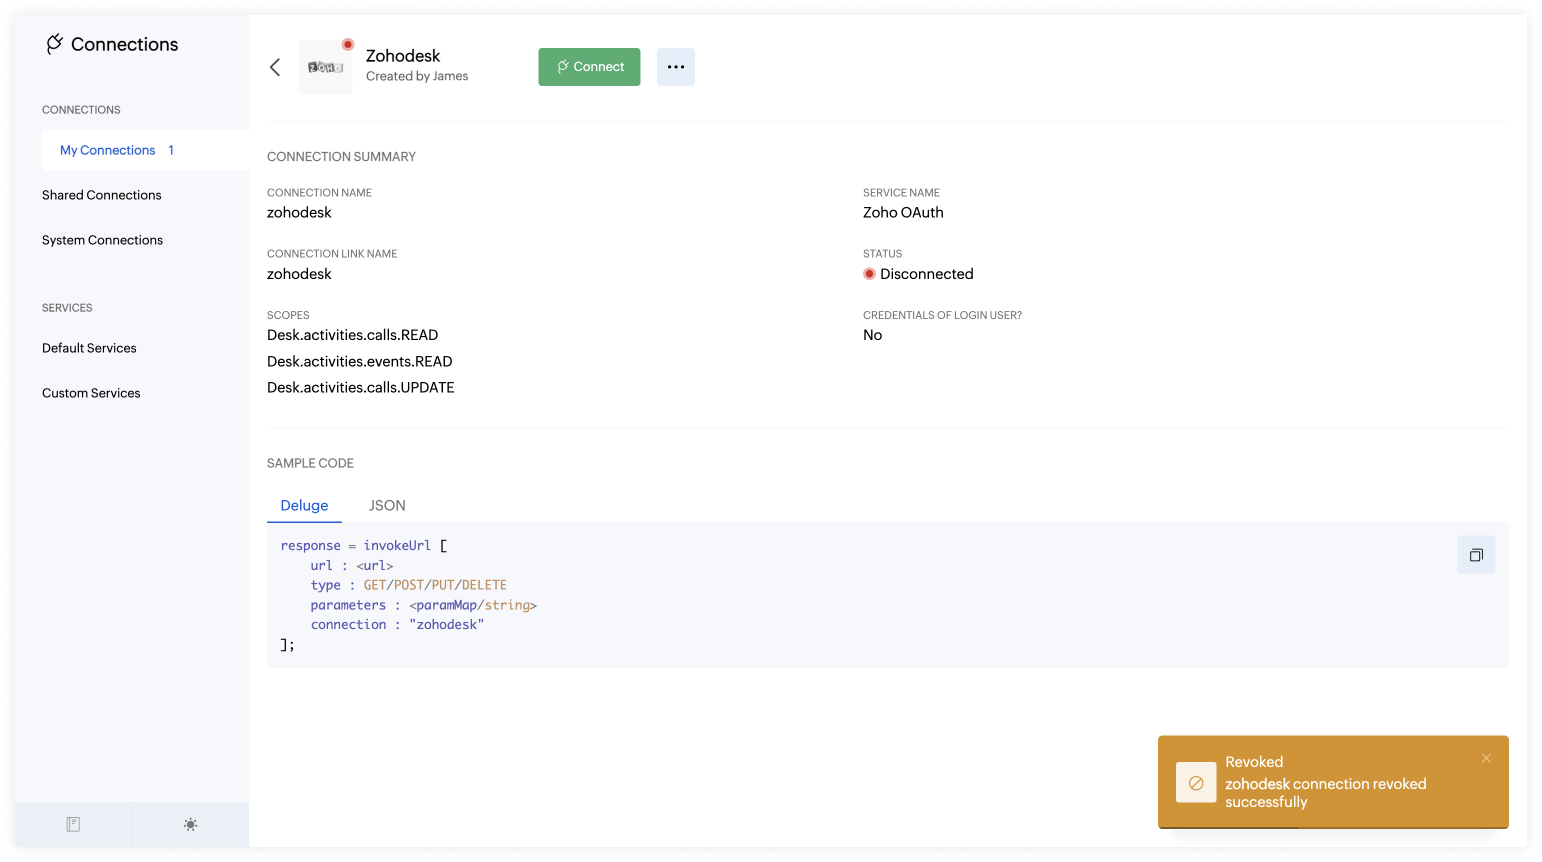Open the three-dots more options menu
The width and height of the screenshot is (1542, 862).
pyautogui.click(x=676, y=67)
